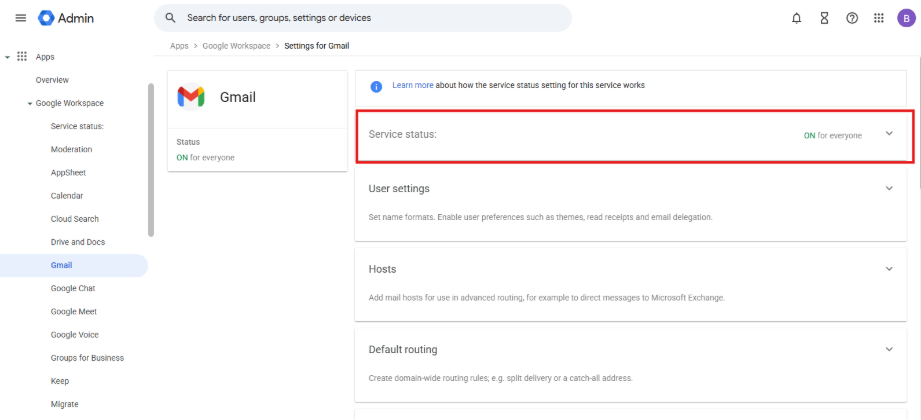The image size is (921, 420).
Task: Click the Default routing heading
Action: 403,350
